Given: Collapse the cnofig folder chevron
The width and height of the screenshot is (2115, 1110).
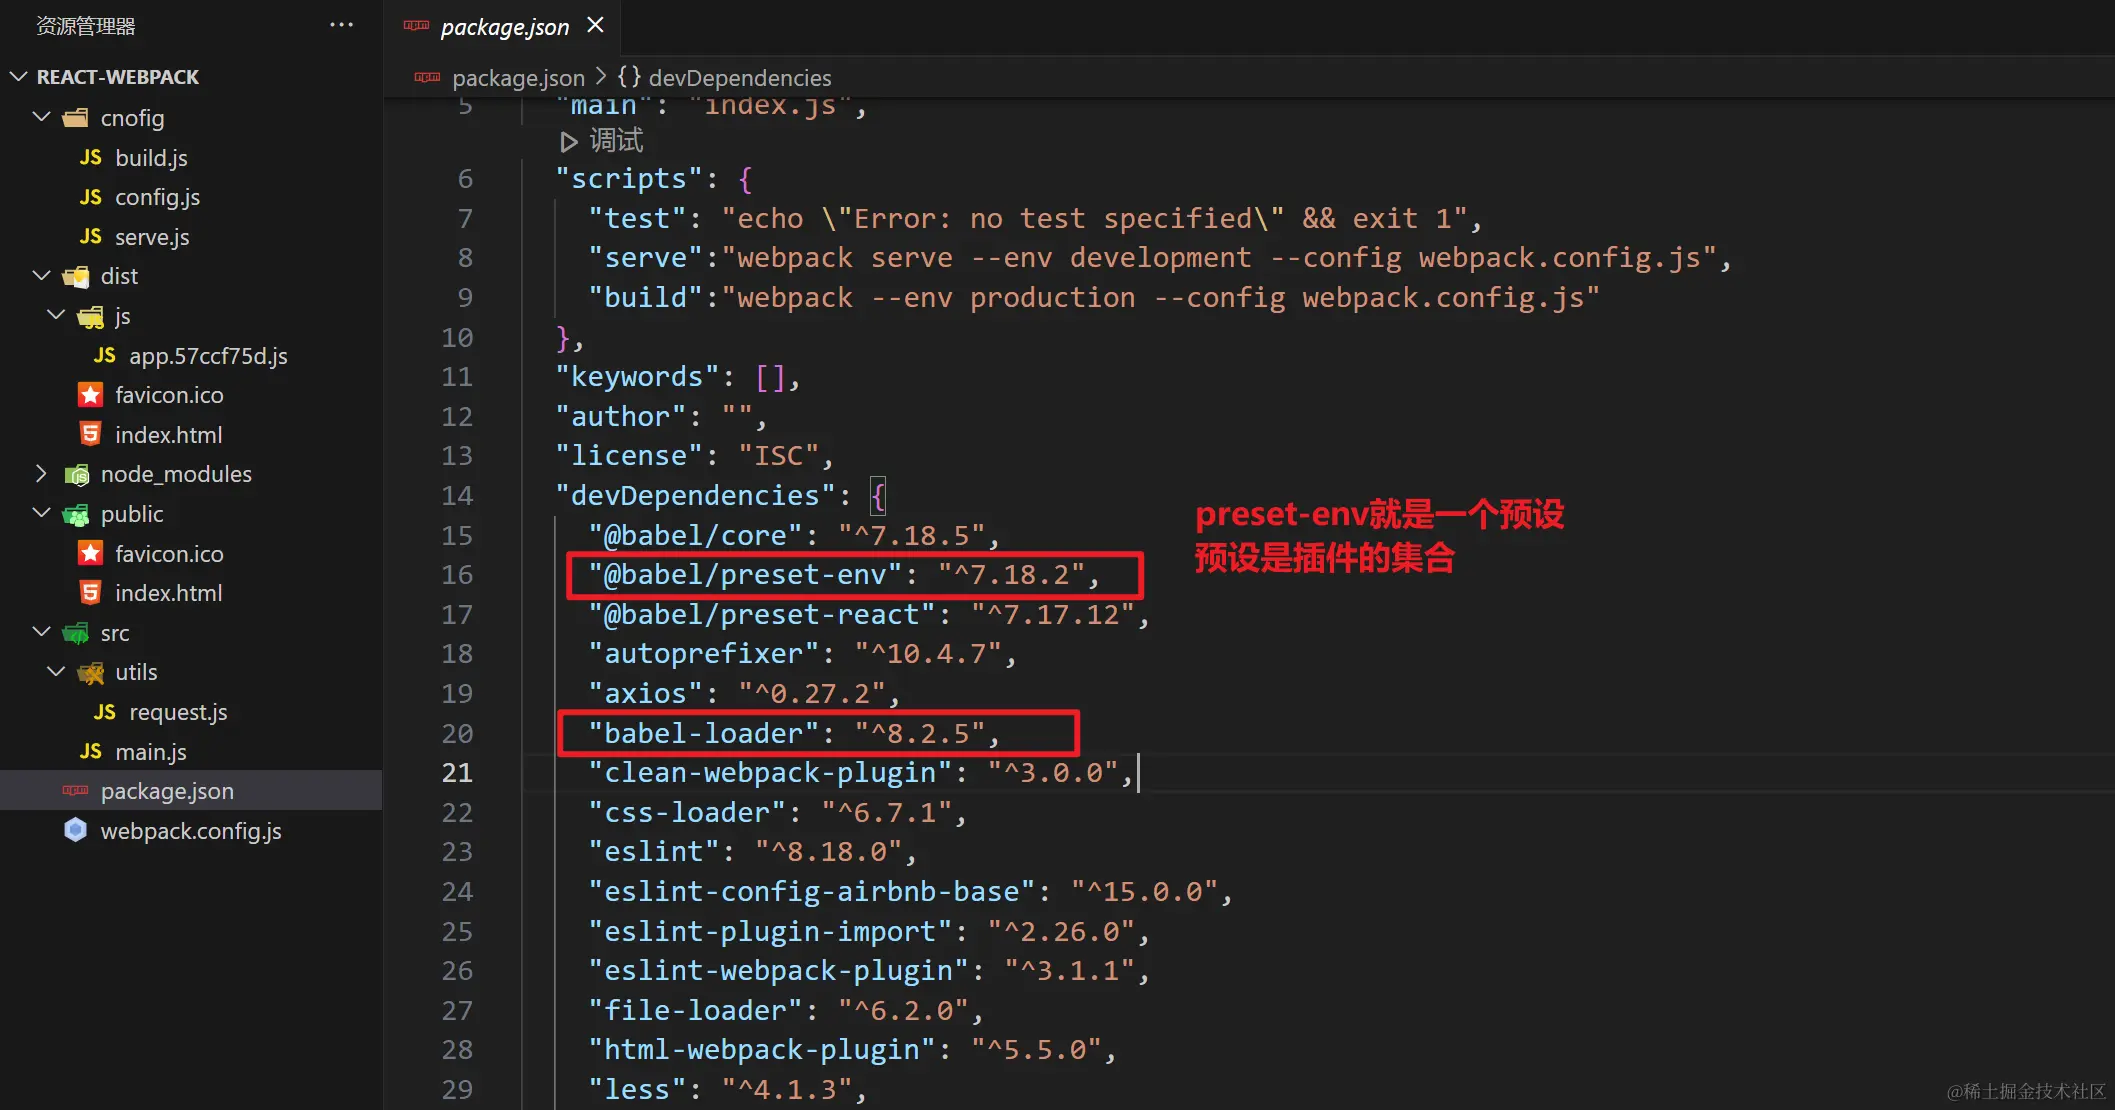Looking at the screenshot, I should click(41, 117).
